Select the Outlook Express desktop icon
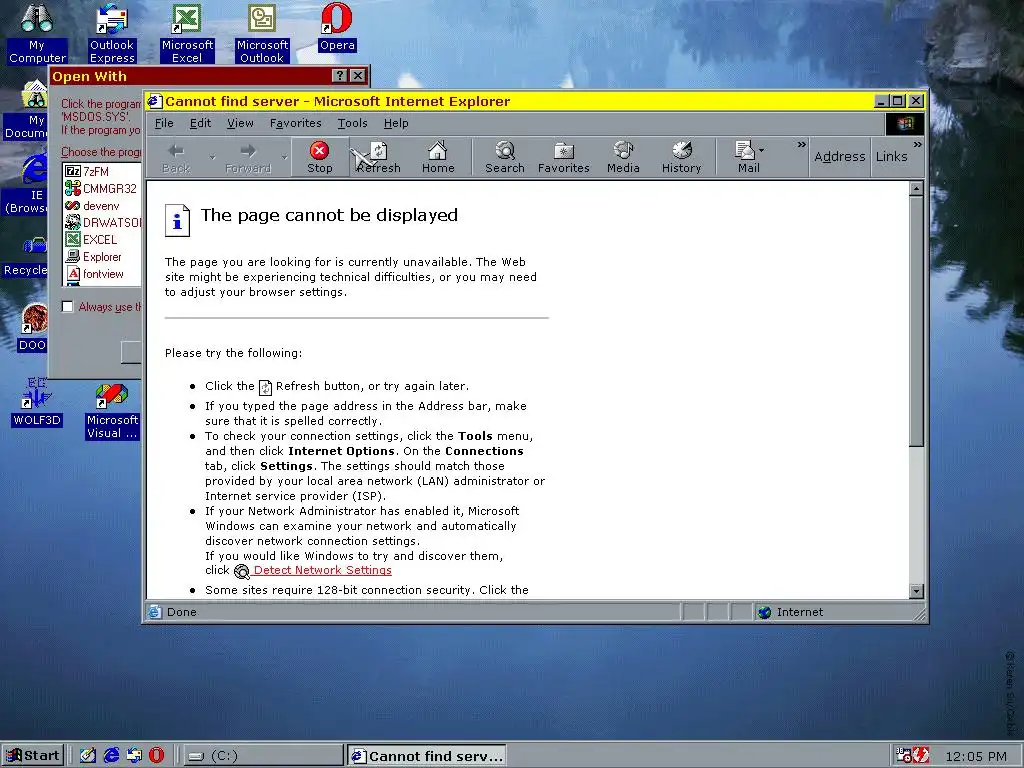This screenshot has width=1024, height=768. pos(112,33)
